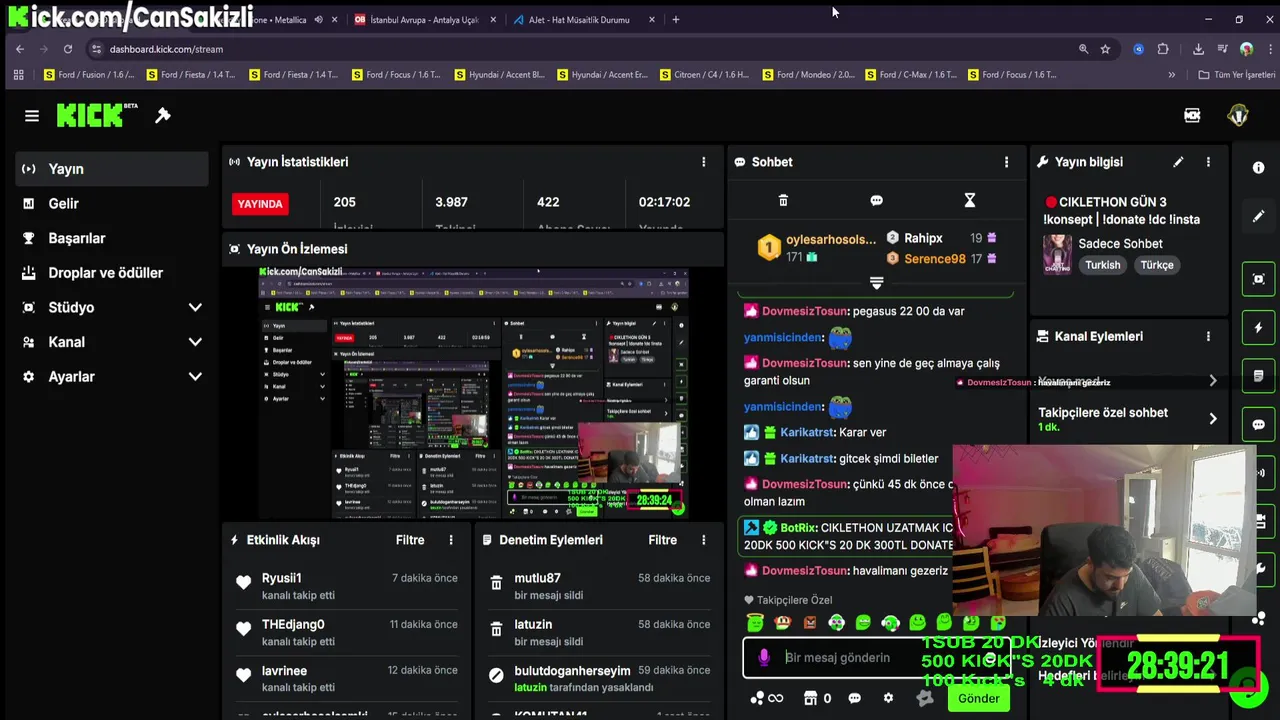Click the speech bubble icon below message box
Screen dimensions: 1280x720
coord(854,698)
